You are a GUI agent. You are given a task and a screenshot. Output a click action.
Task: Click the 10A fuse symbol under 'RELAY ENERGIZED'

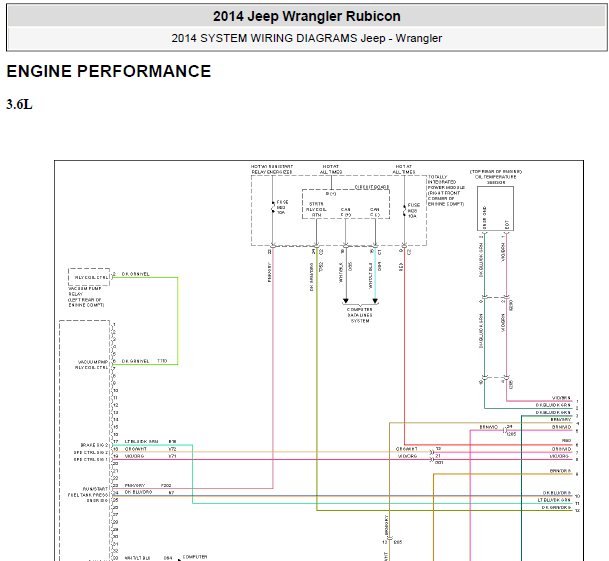coord(272,207)
